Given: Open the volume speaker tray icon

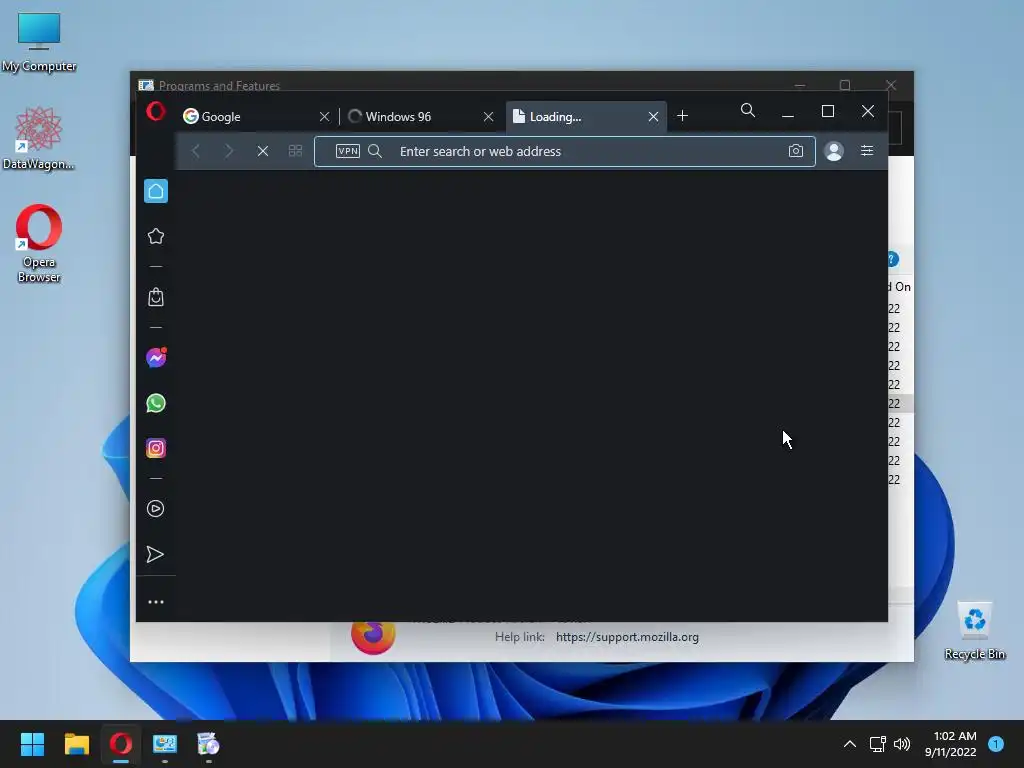Looking at the screenshot, I should tap(902, 744).
